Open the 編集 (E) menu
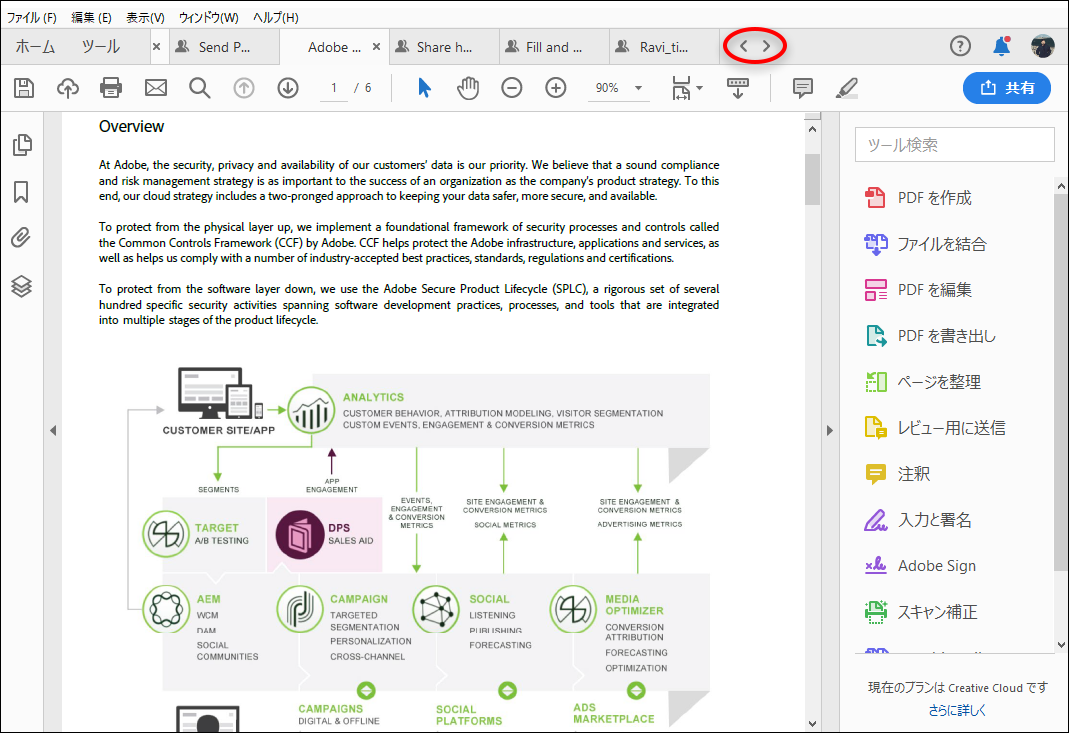This screenshot has width=1069, height=733. pyautogui.click(x=91, y=17)
